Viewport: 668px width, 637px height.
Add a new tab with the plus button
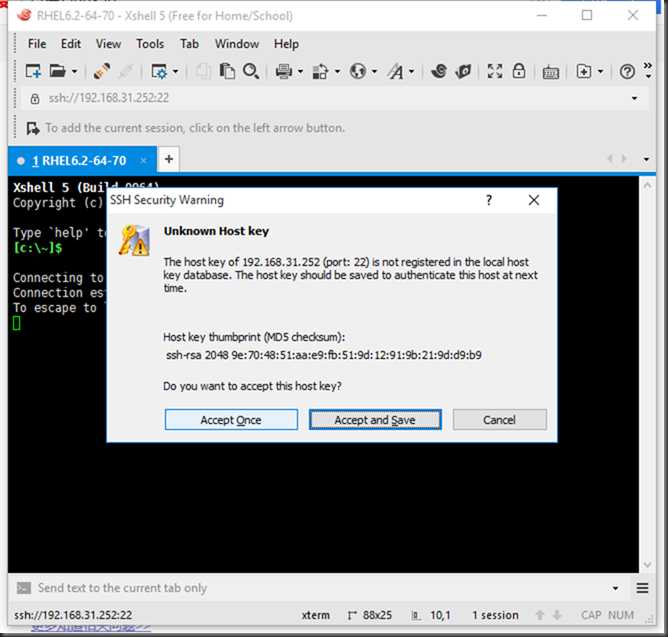[x=169, y=159]
